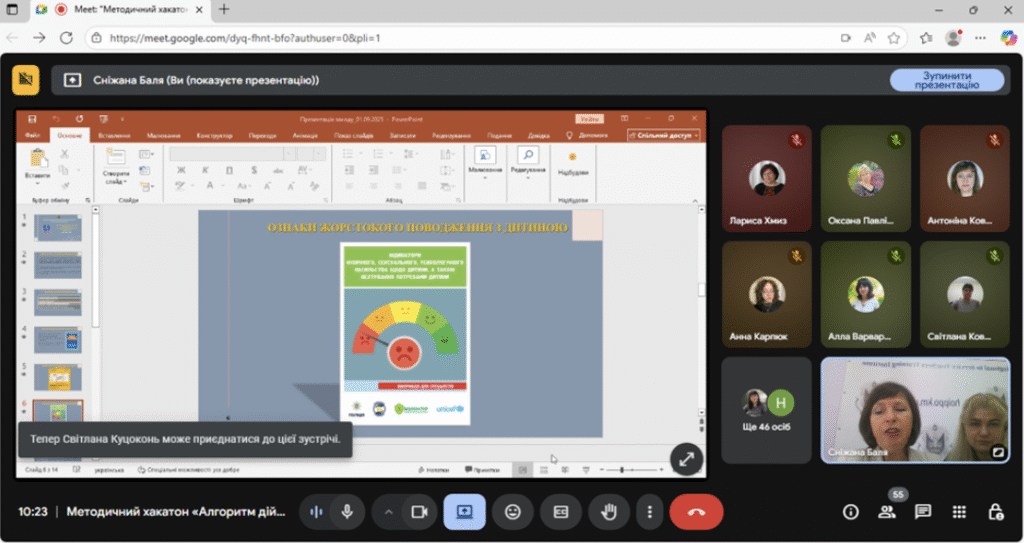Toggle the present screen button
Viewport: 1024px width, 543px height.
tap(464, 512)
